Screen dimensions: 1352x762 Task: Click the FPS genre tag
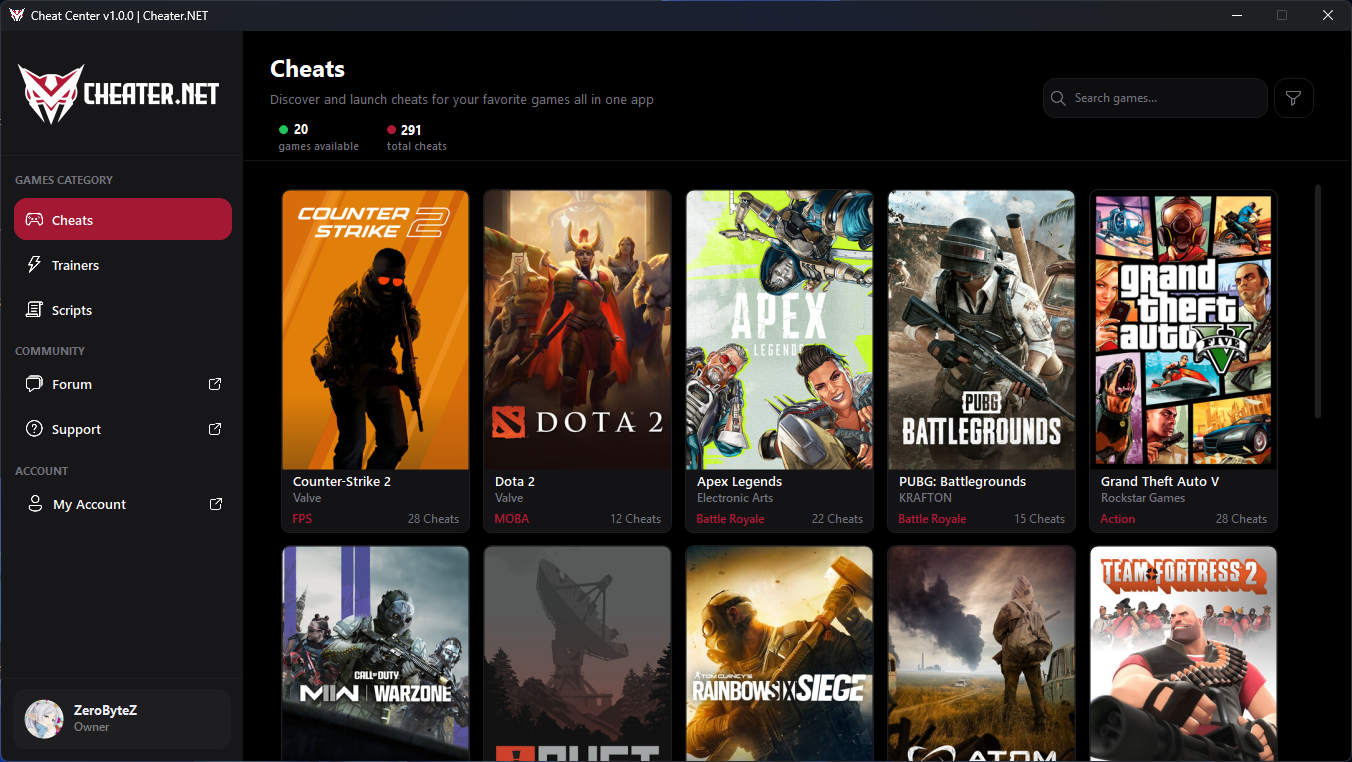[x=302, y=519]
